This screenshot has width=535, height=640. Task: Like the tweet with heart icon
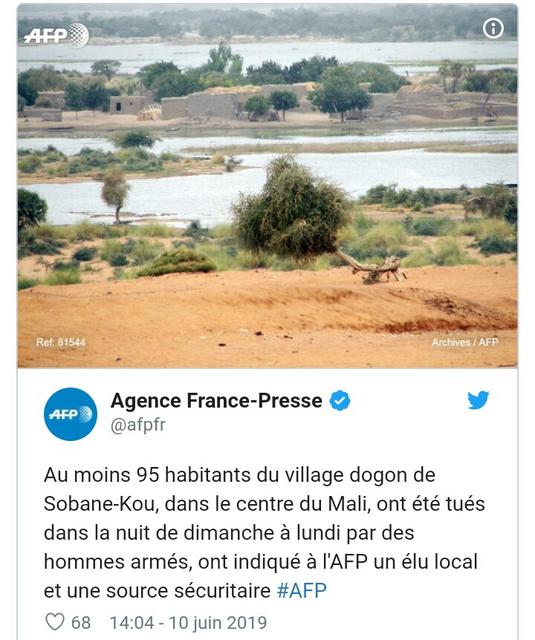coord(55,622)
